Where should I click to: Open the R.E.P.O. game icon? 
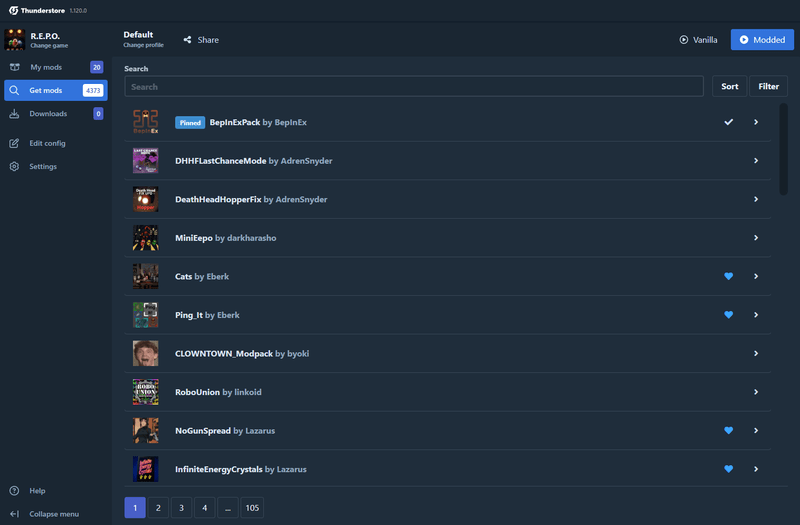pyautogui.click(x=14, y=39)
